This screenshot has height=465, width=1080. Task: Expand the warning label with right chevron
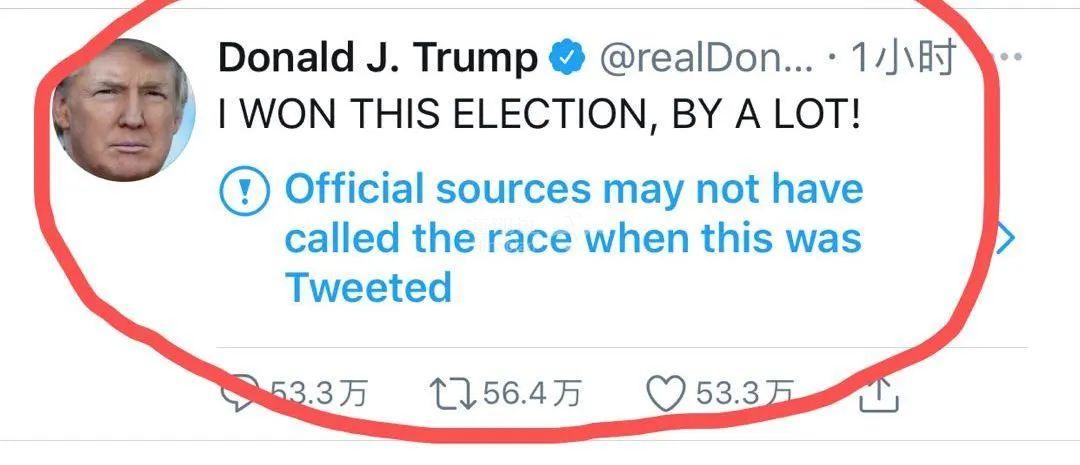pos(1008,239)
